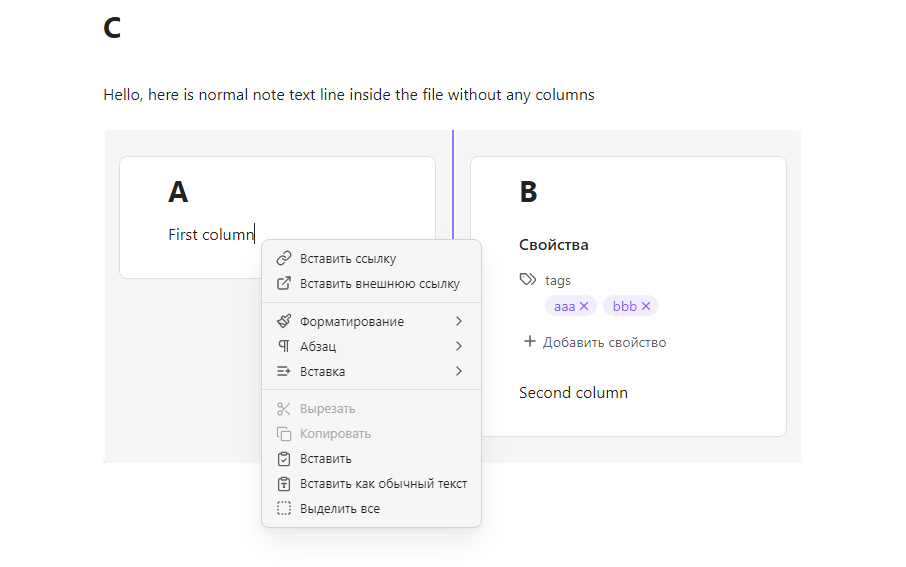Viewport: 906px width, 567px height.
Task: Click the paintbrush Форматирование icon
Action: coord(284,322)
